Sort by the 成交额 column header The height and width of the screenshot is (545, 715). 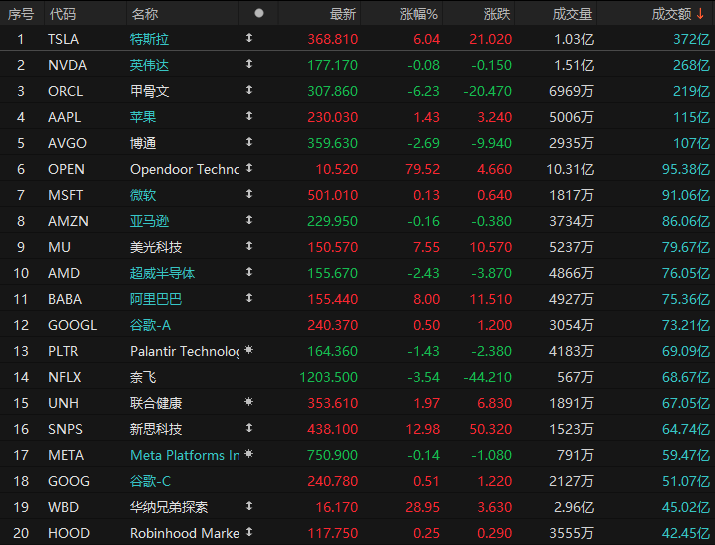pos(671,14)
